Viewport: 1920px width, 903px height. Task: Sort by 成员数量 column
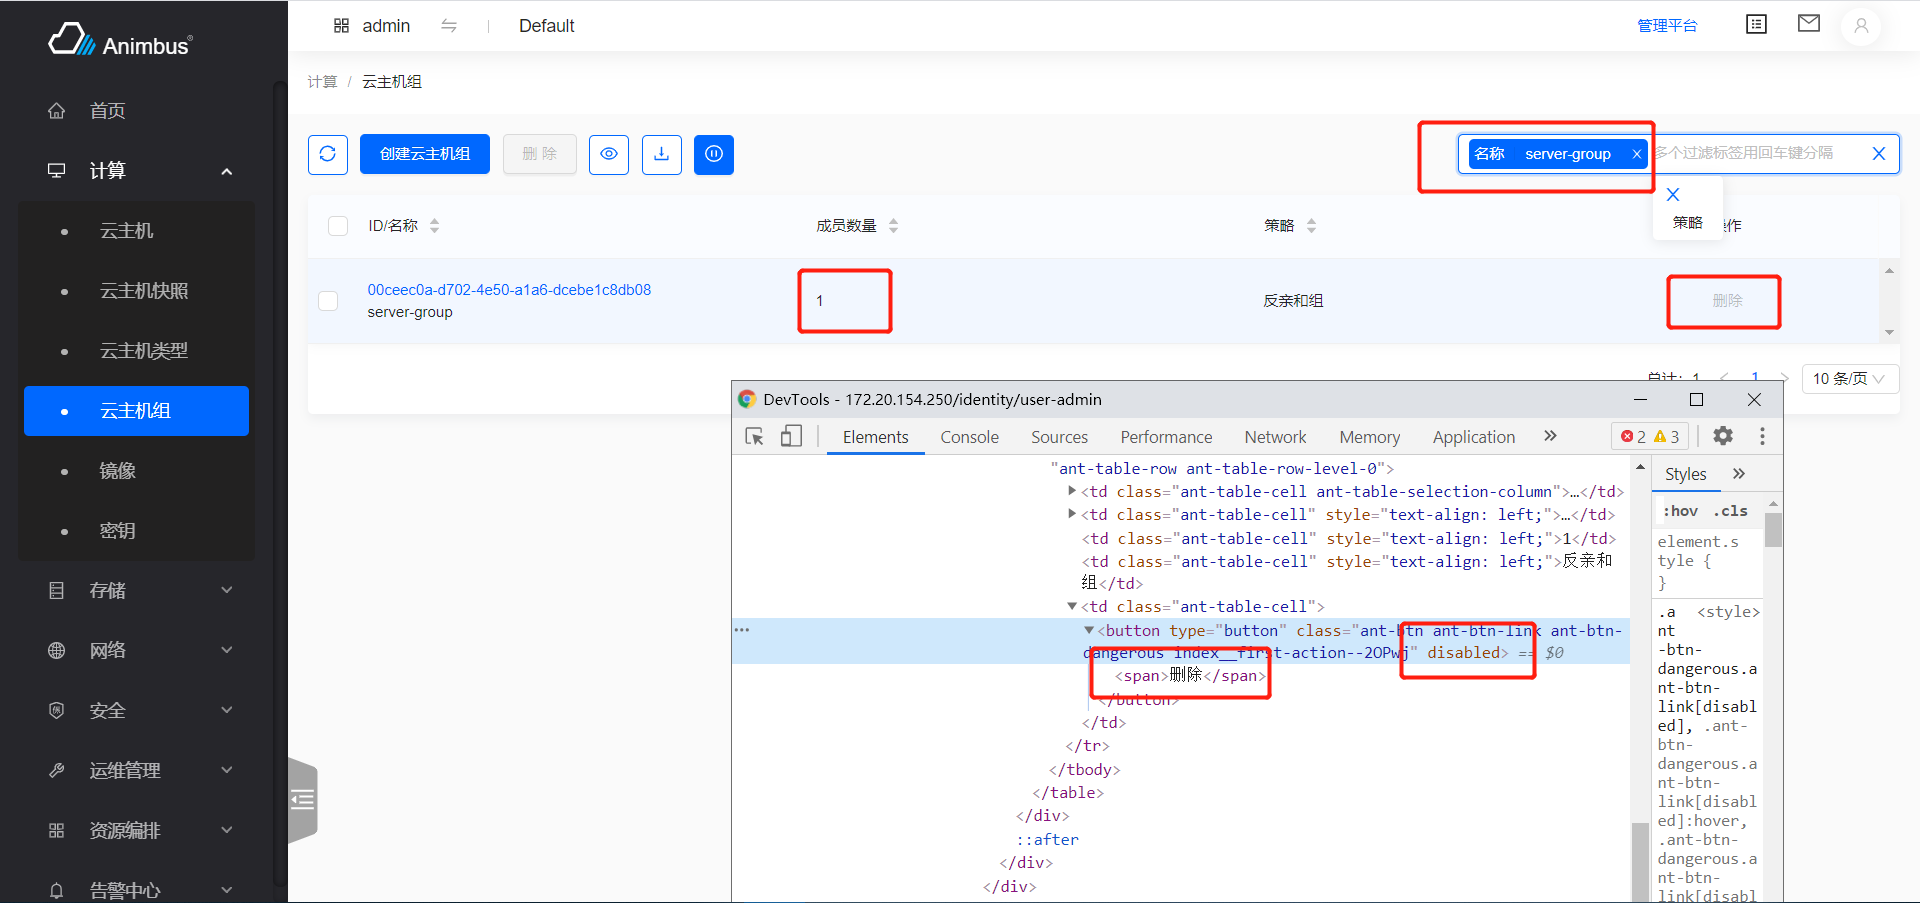click(893, 226)
